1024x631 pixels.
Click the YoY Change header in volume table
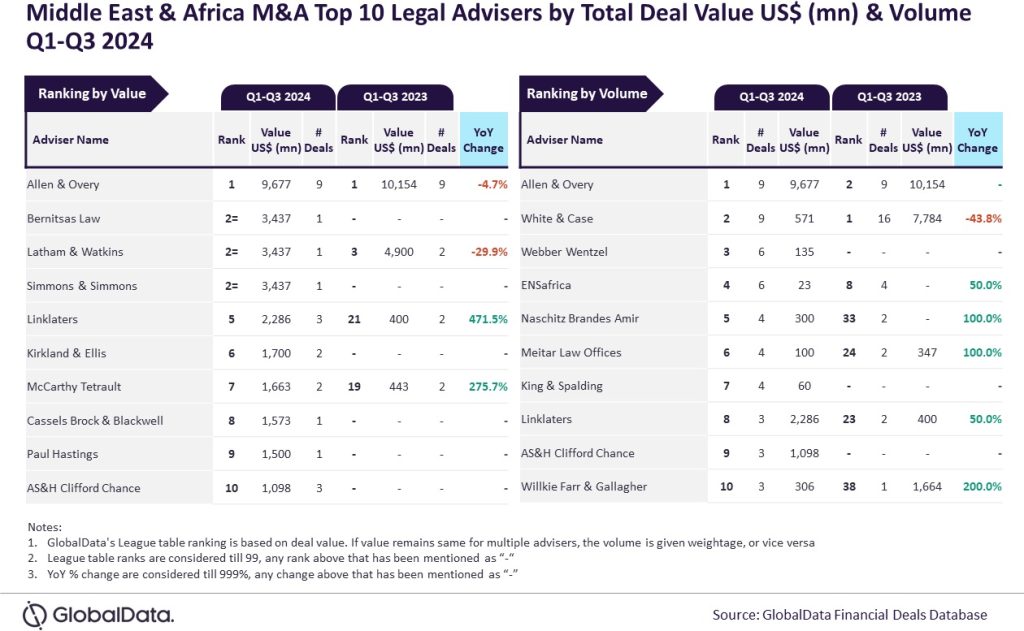click(x=977, y=140)
